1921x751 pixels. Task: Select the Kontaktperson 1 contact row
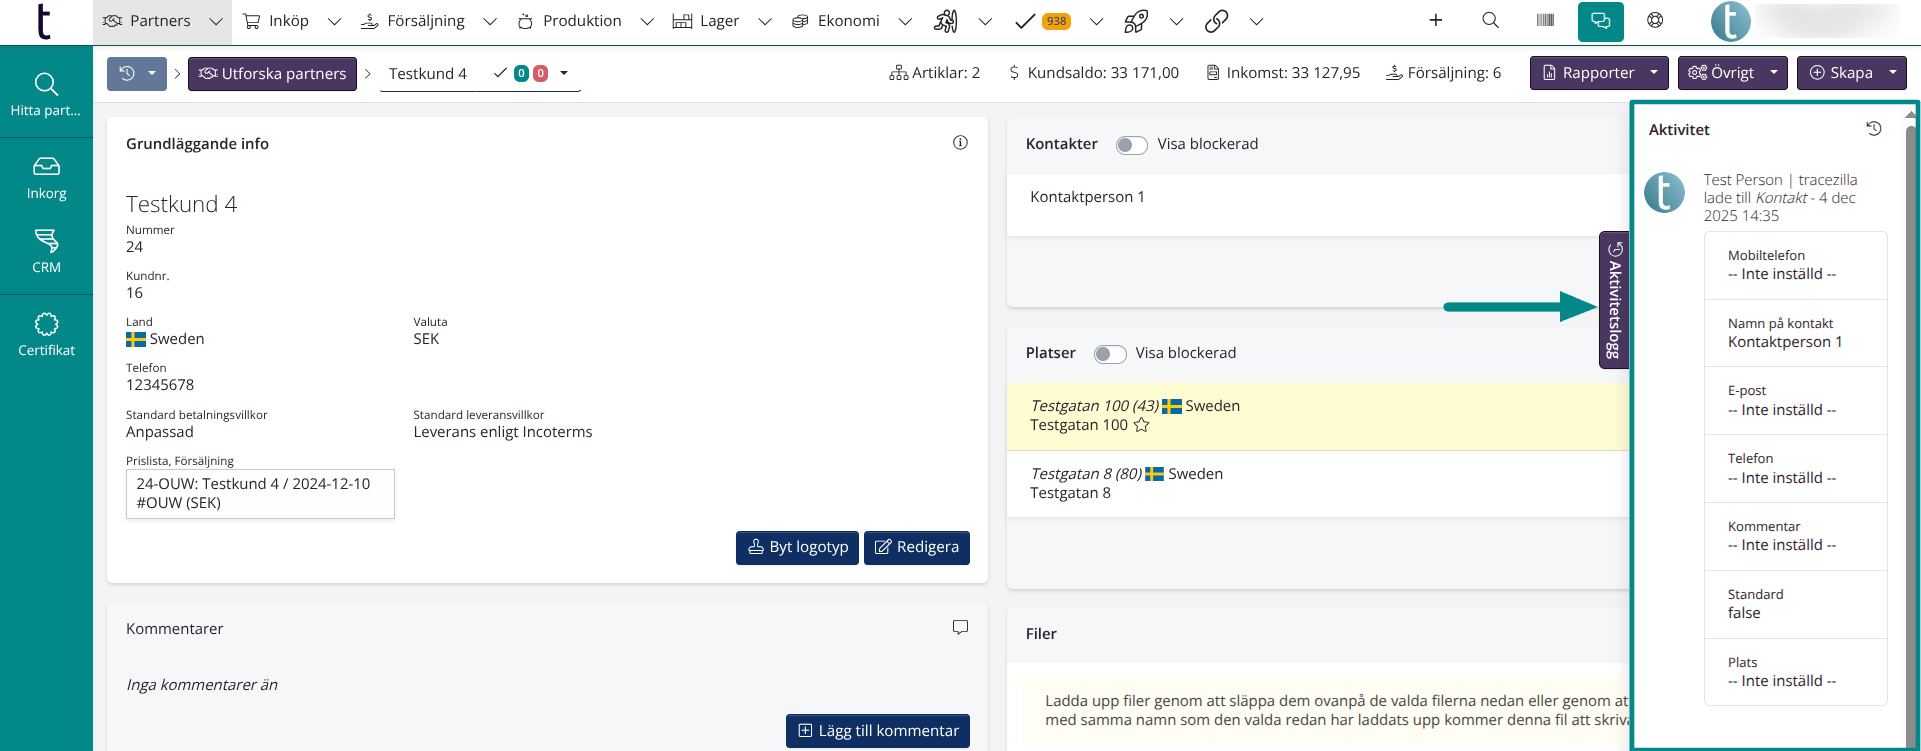click(1087, 197)
